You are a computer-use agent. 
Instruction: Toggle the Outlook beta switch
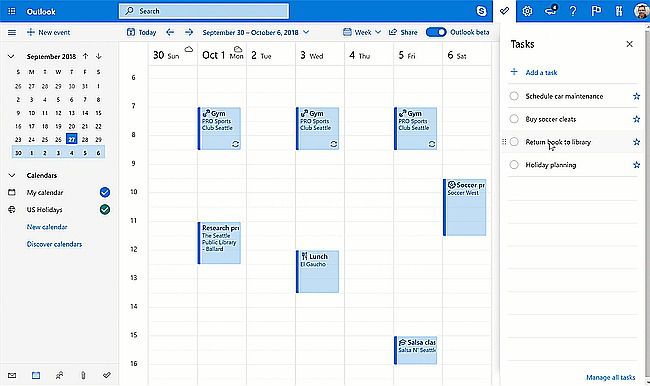436,32
